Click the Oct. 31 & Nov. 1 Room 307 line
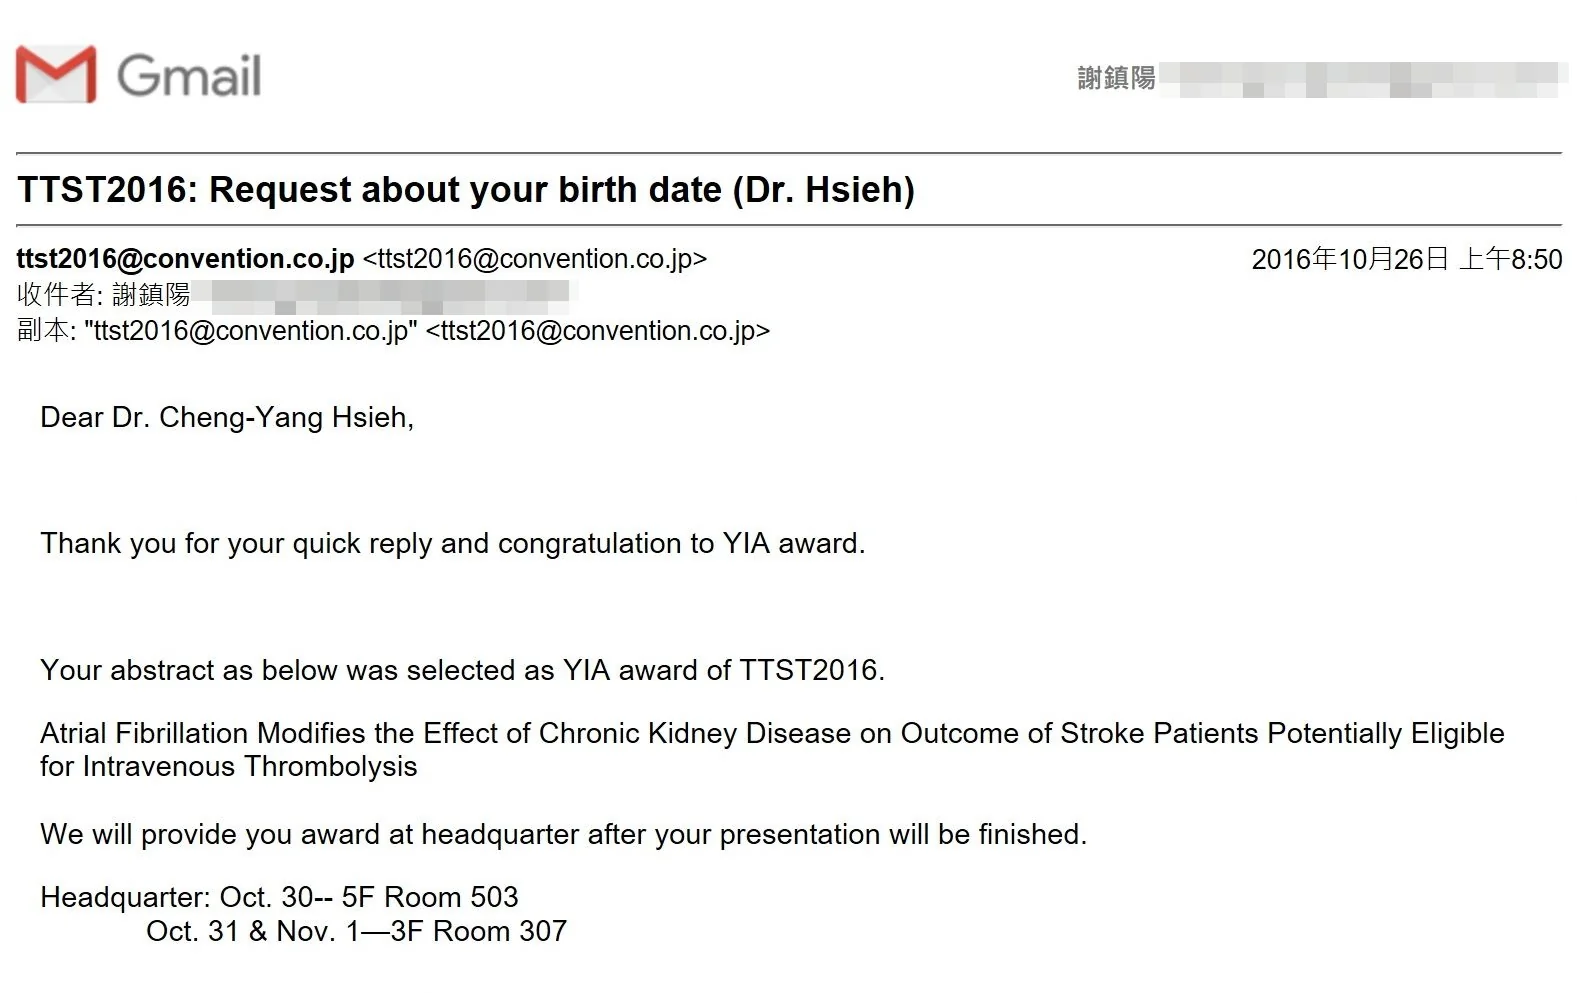 pos(356,931)
